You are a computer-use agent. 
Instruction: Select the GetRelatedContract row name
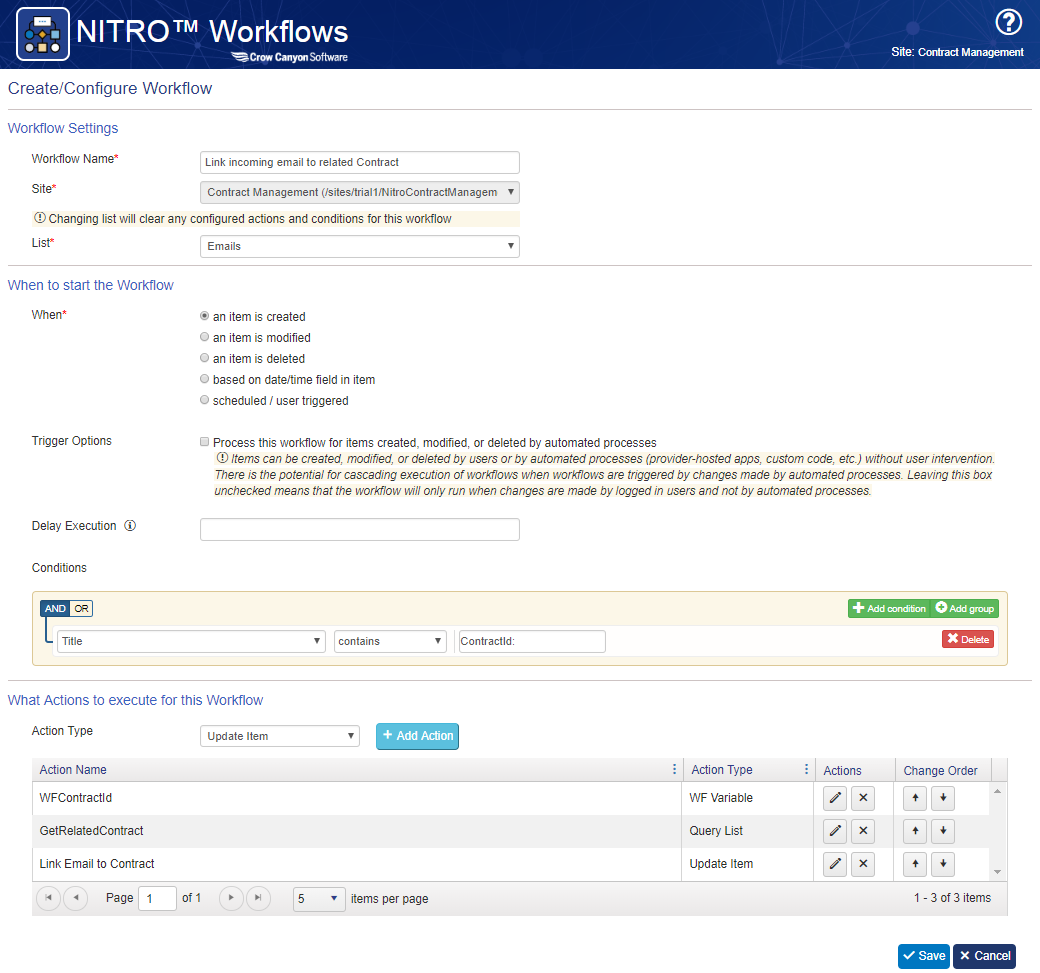(x=92, y=830)
